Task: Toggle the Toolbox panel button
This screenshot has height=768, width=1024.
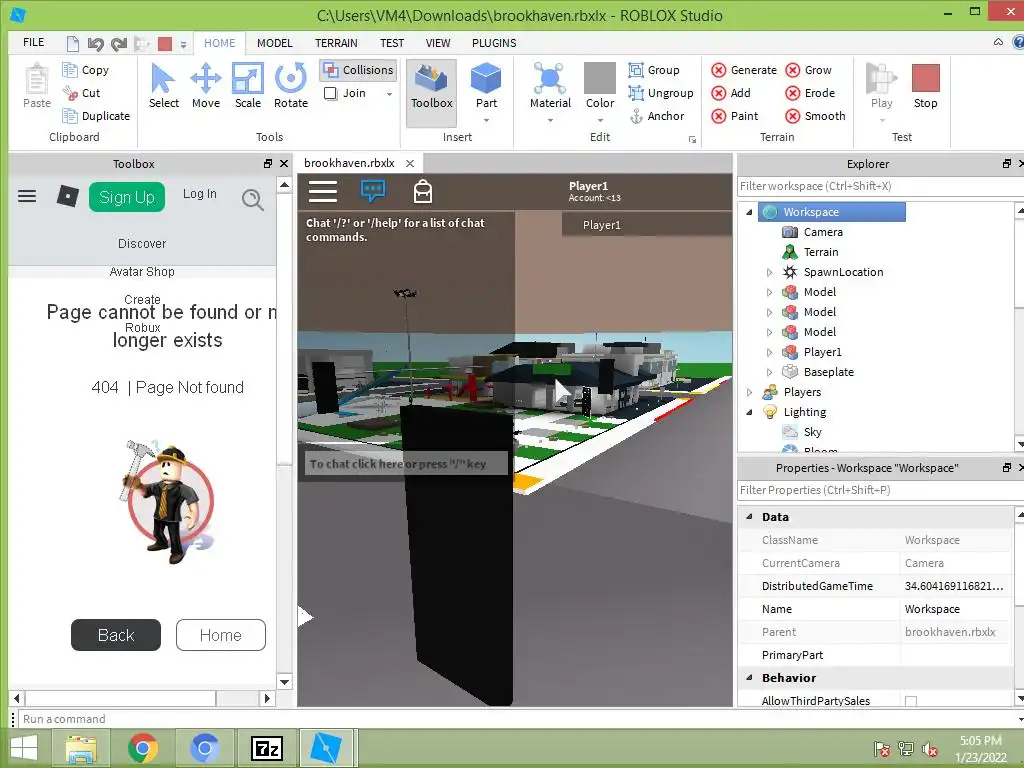Action: [431, 93]
